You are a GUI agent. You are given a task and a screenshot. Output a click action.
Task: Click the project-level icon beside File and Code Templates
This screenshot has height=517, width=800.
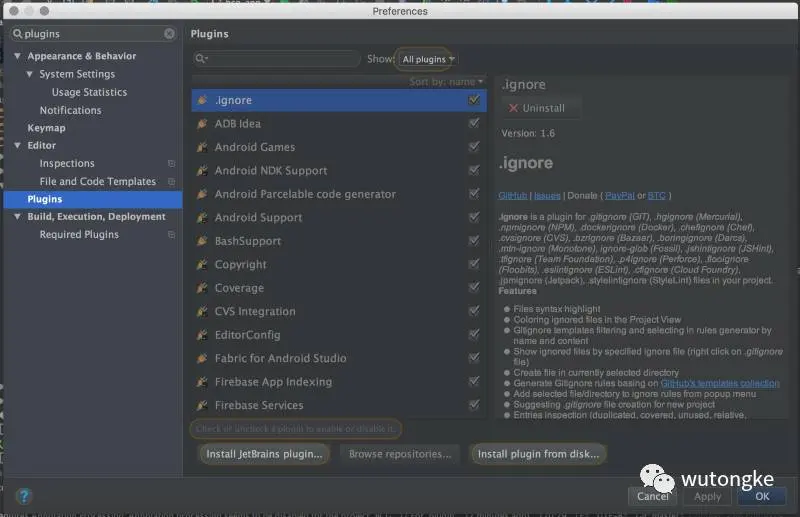tap(171, 181)
